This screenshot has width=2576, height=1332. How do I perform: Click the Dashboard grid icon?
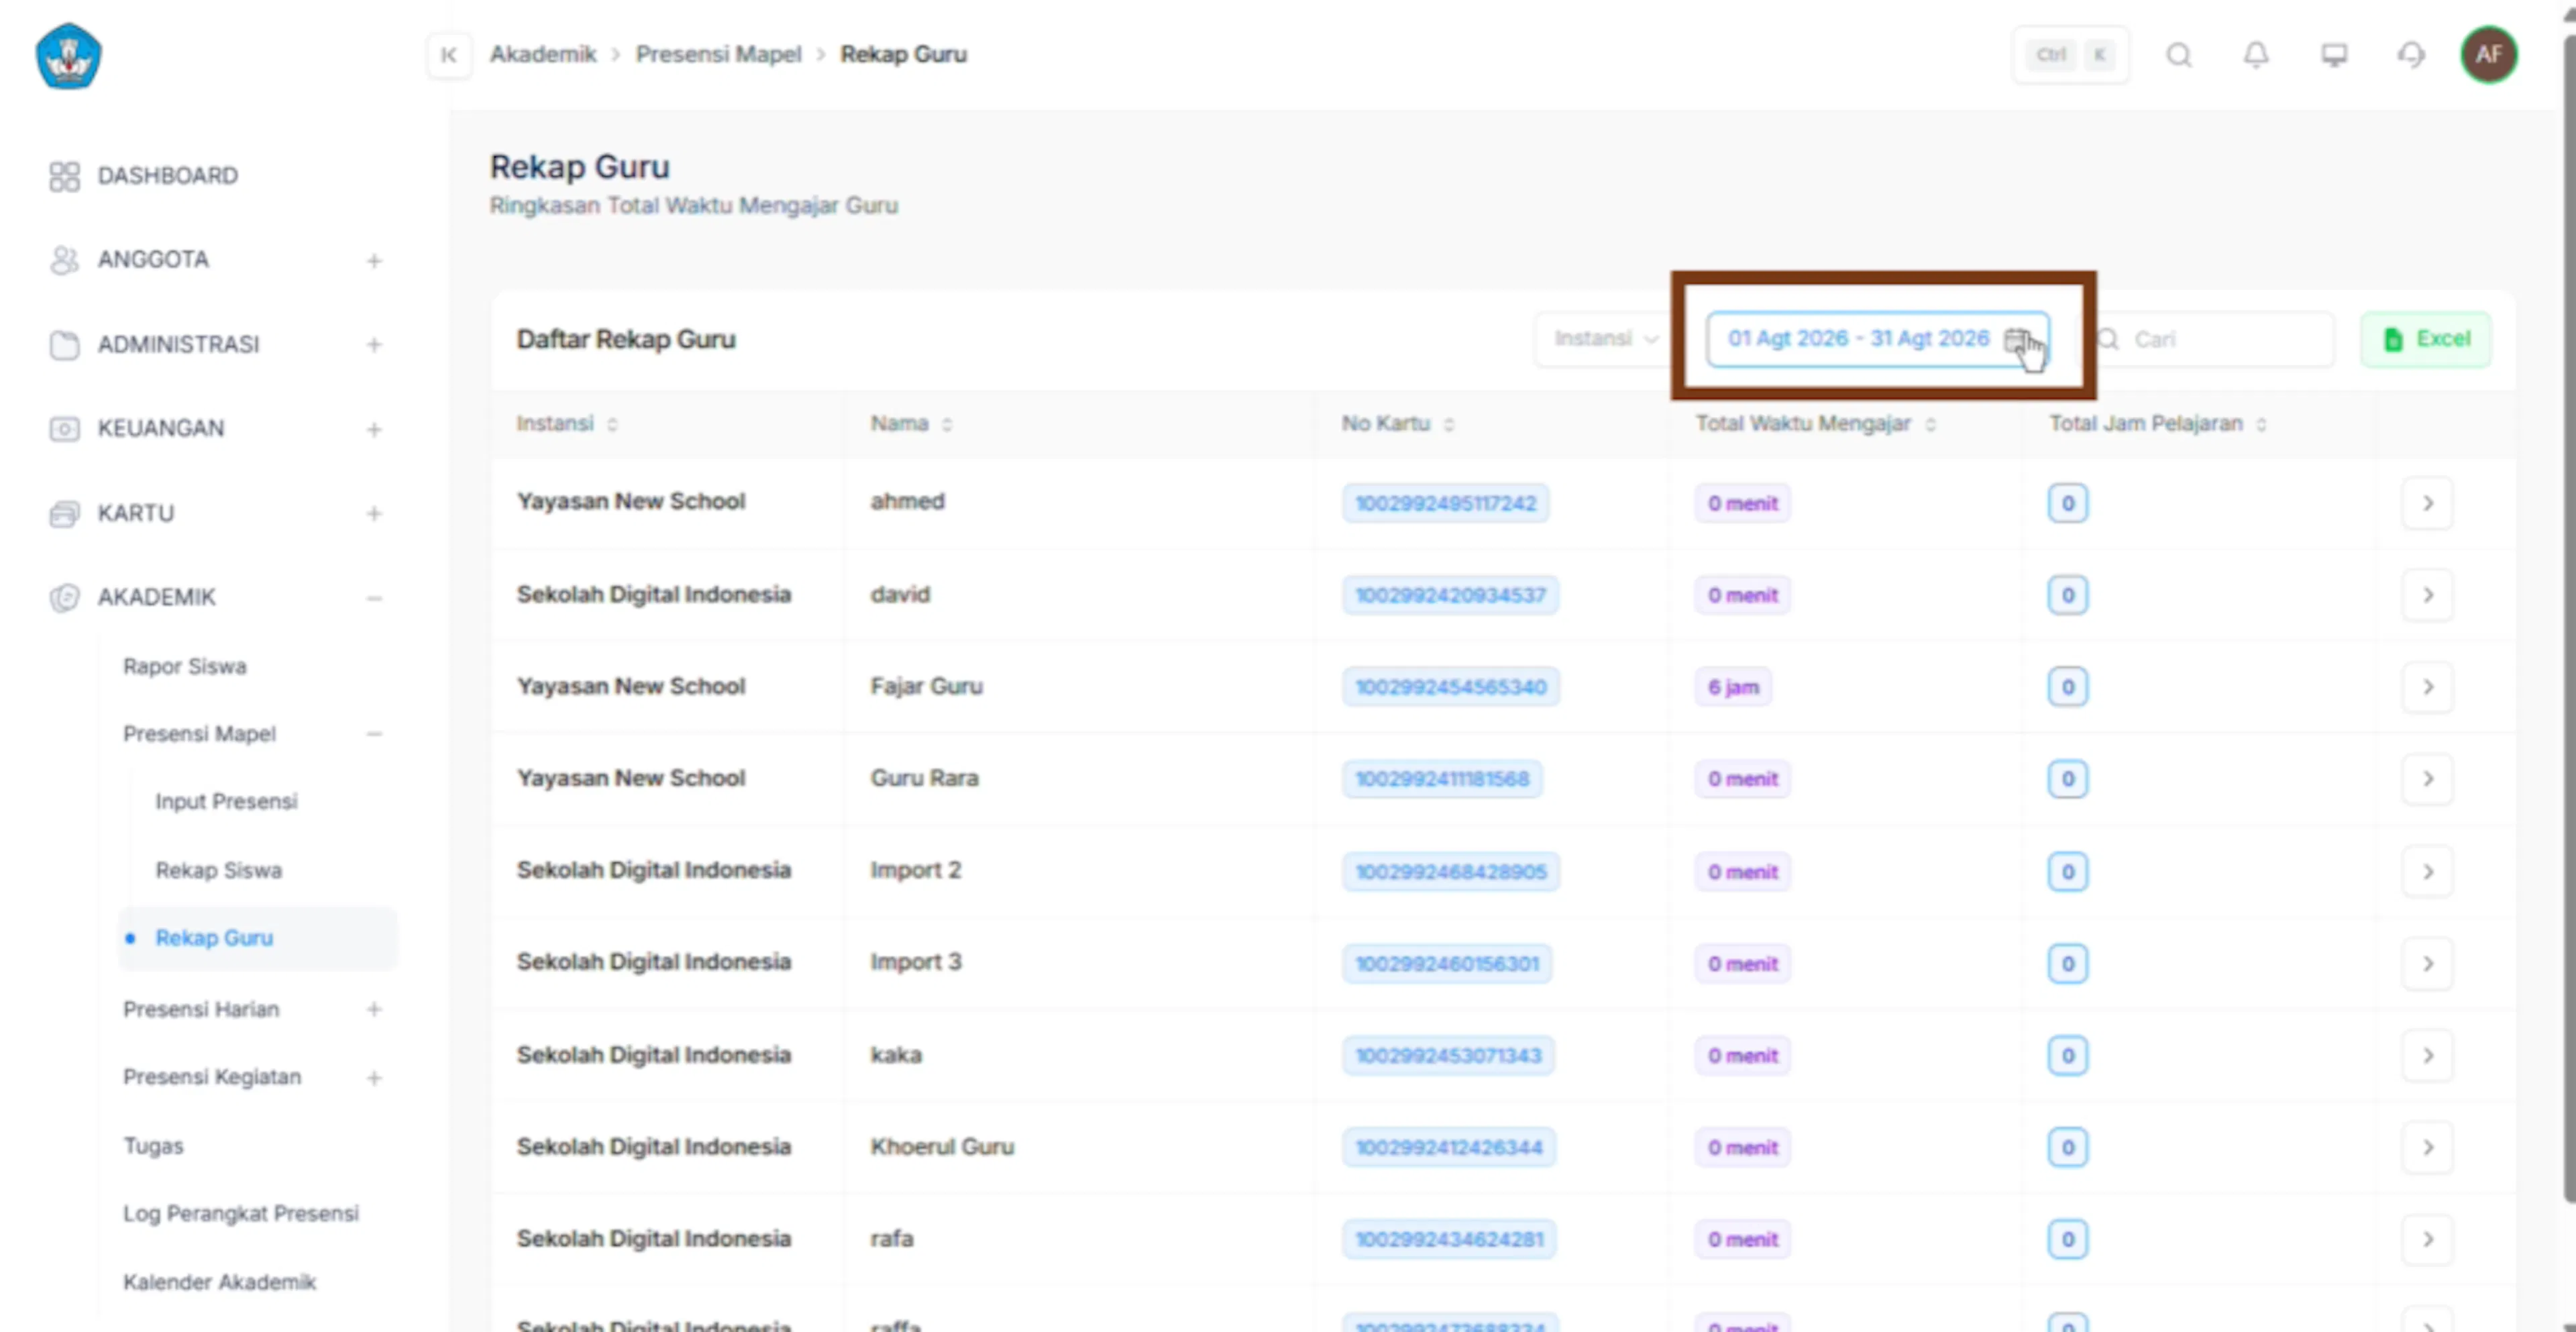(x=64, y=176)
